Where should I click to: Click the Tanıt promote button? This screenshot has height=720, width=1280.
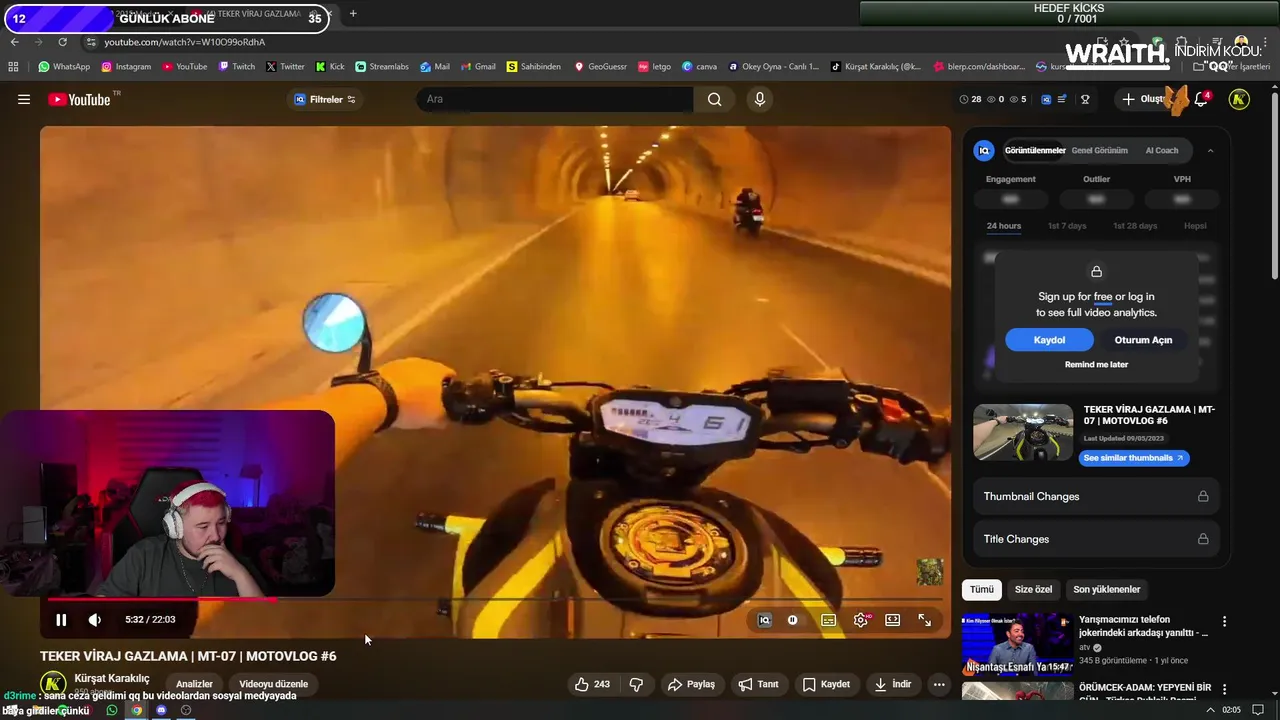(758, 684)
